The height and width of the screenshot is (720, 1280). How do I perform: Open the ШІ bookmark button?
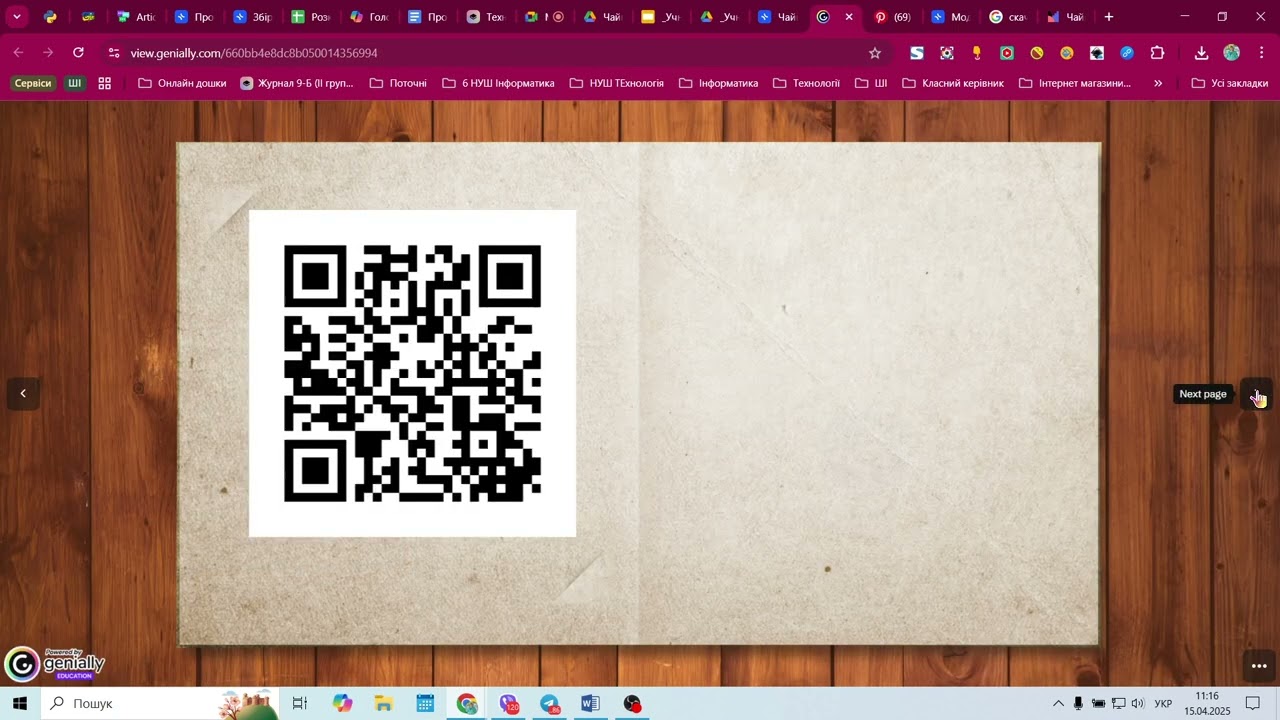(x=75, y=83)
